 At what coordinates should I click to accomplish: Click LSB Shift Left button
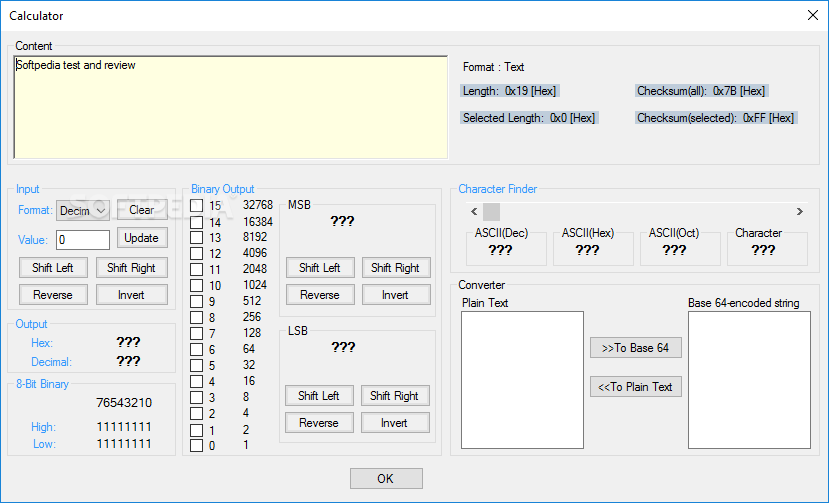point(319,396)
